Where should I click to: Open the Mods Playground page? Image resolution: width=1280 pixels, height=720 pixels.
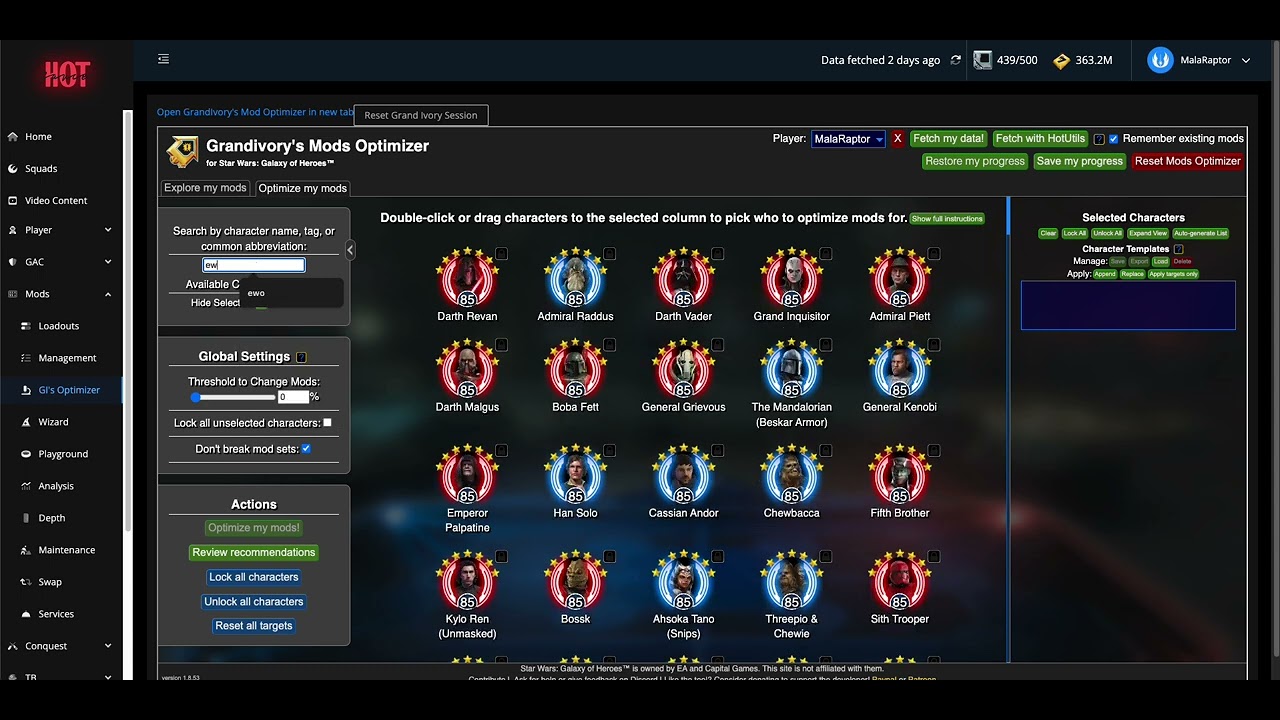pyautogui.click(x=63, y=454)
